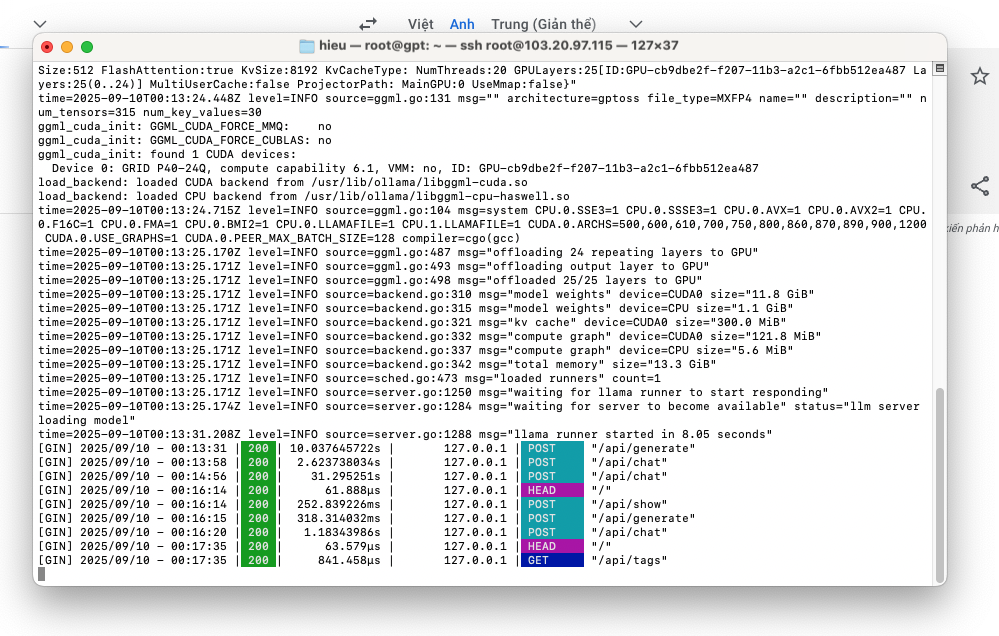The width and height of the screenshot is (999, 636).
Task: Click the 127.0.0.1 address in GET row
Action: (x=475, y=560)
